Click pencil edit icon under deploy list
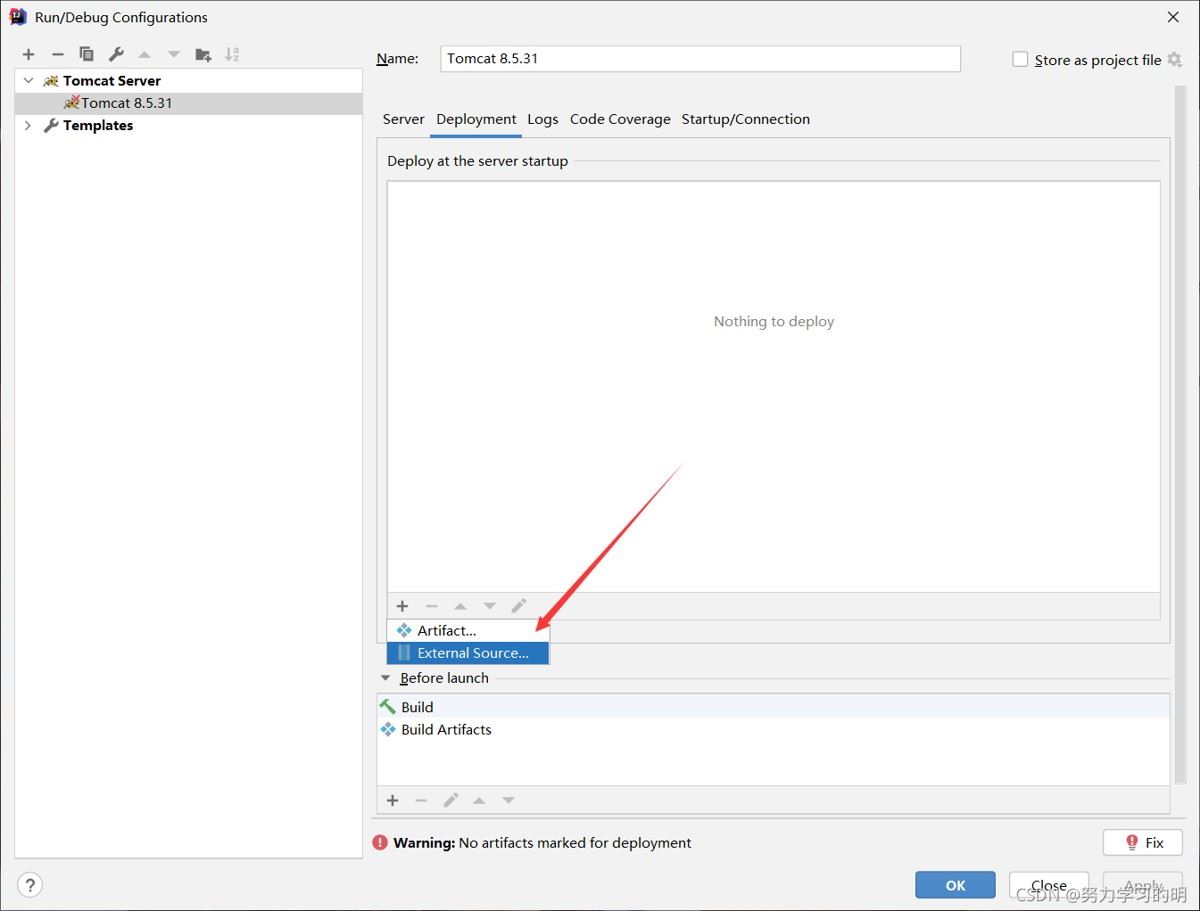Image resolution: width=1200 pixels, height=911 pixels. [x=518, y=606]
